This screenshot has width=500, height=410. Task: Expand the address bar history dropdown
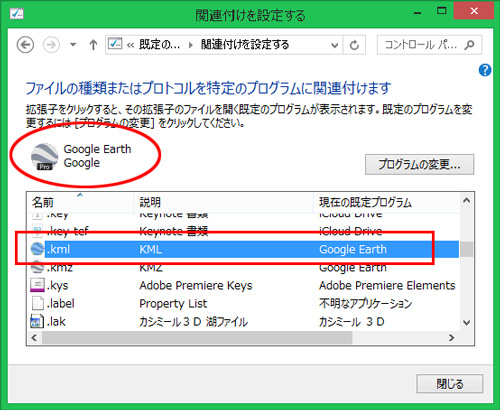[334, 45]
